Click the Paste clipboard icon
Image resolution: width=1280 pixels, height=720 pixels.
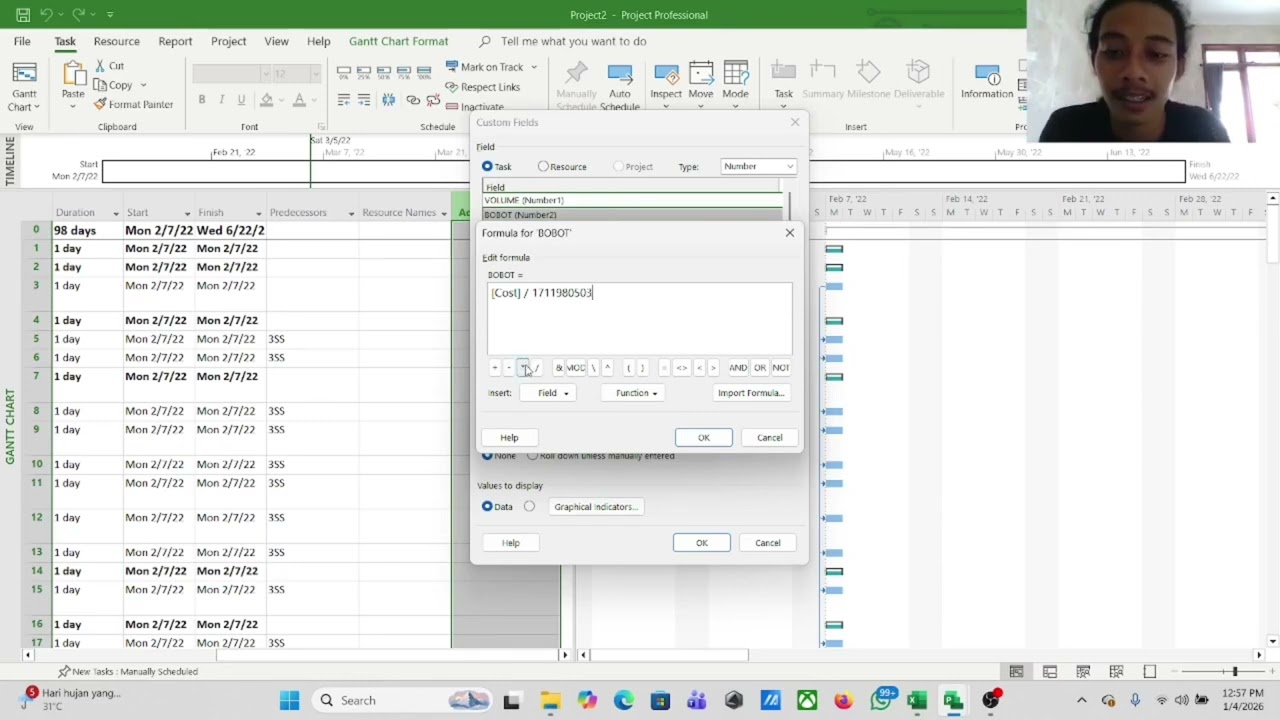coord(73,75)
